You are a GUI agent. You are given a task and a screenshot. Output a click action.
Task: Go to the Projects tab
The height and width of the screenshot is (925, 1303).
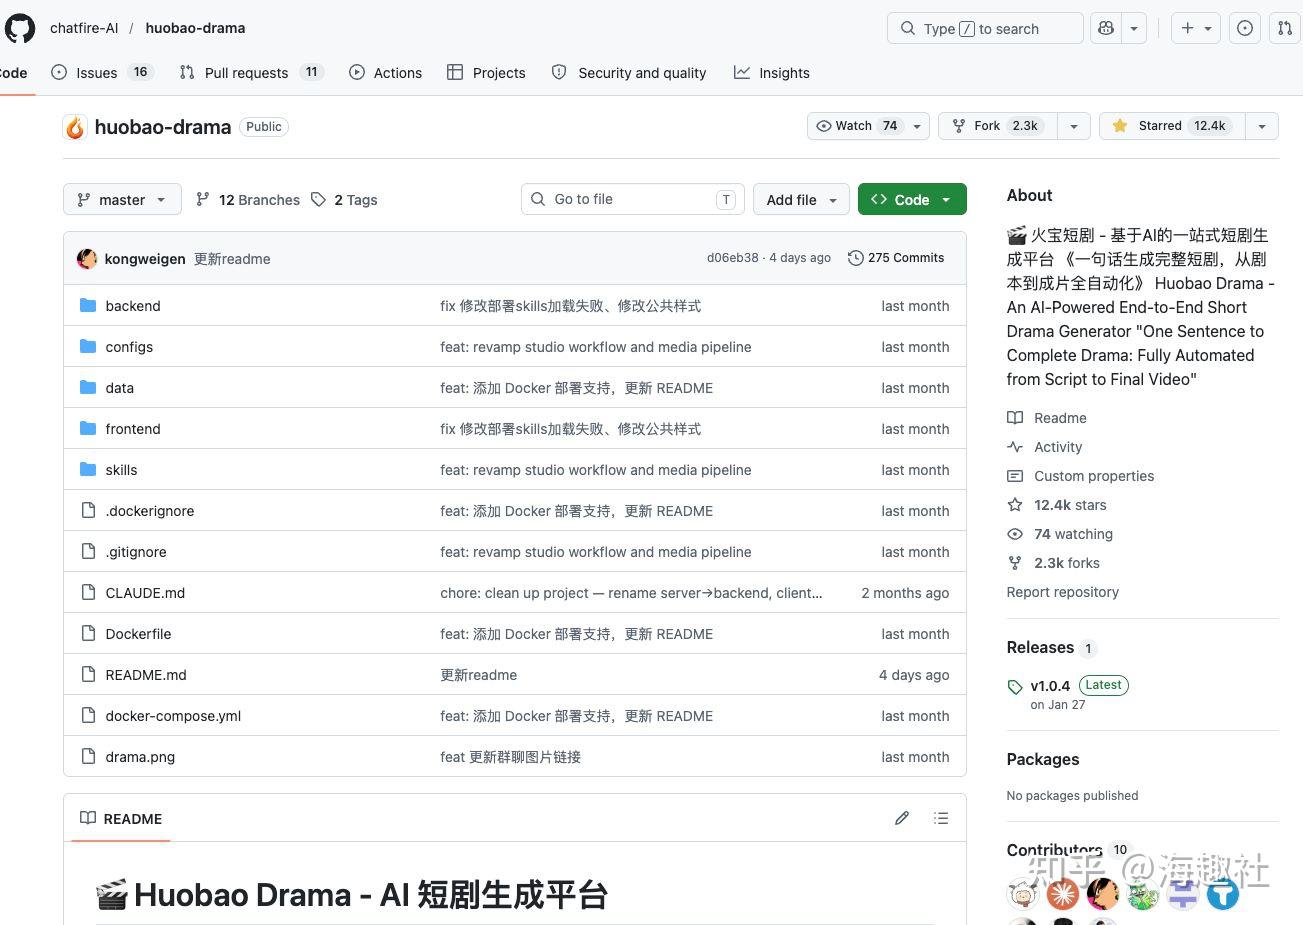click(x=487, y=72)
